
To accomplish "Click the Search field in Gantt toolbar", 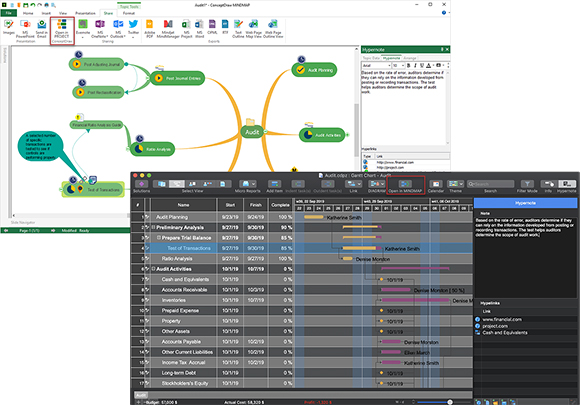I will tap(490, 184).
